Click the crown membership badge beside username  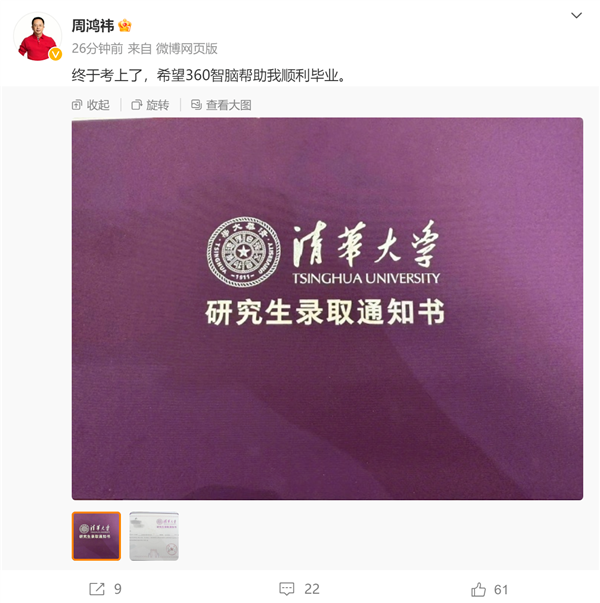[x=125, y=26]
